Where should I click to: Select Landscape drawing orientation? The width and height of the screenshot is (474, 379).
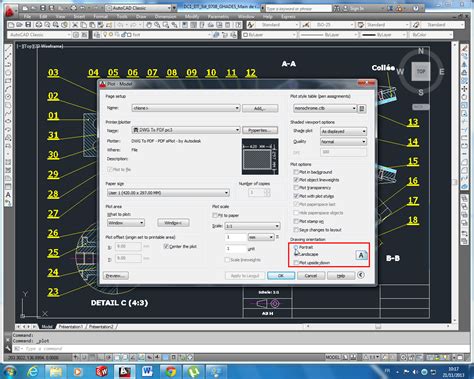[296, 254]
